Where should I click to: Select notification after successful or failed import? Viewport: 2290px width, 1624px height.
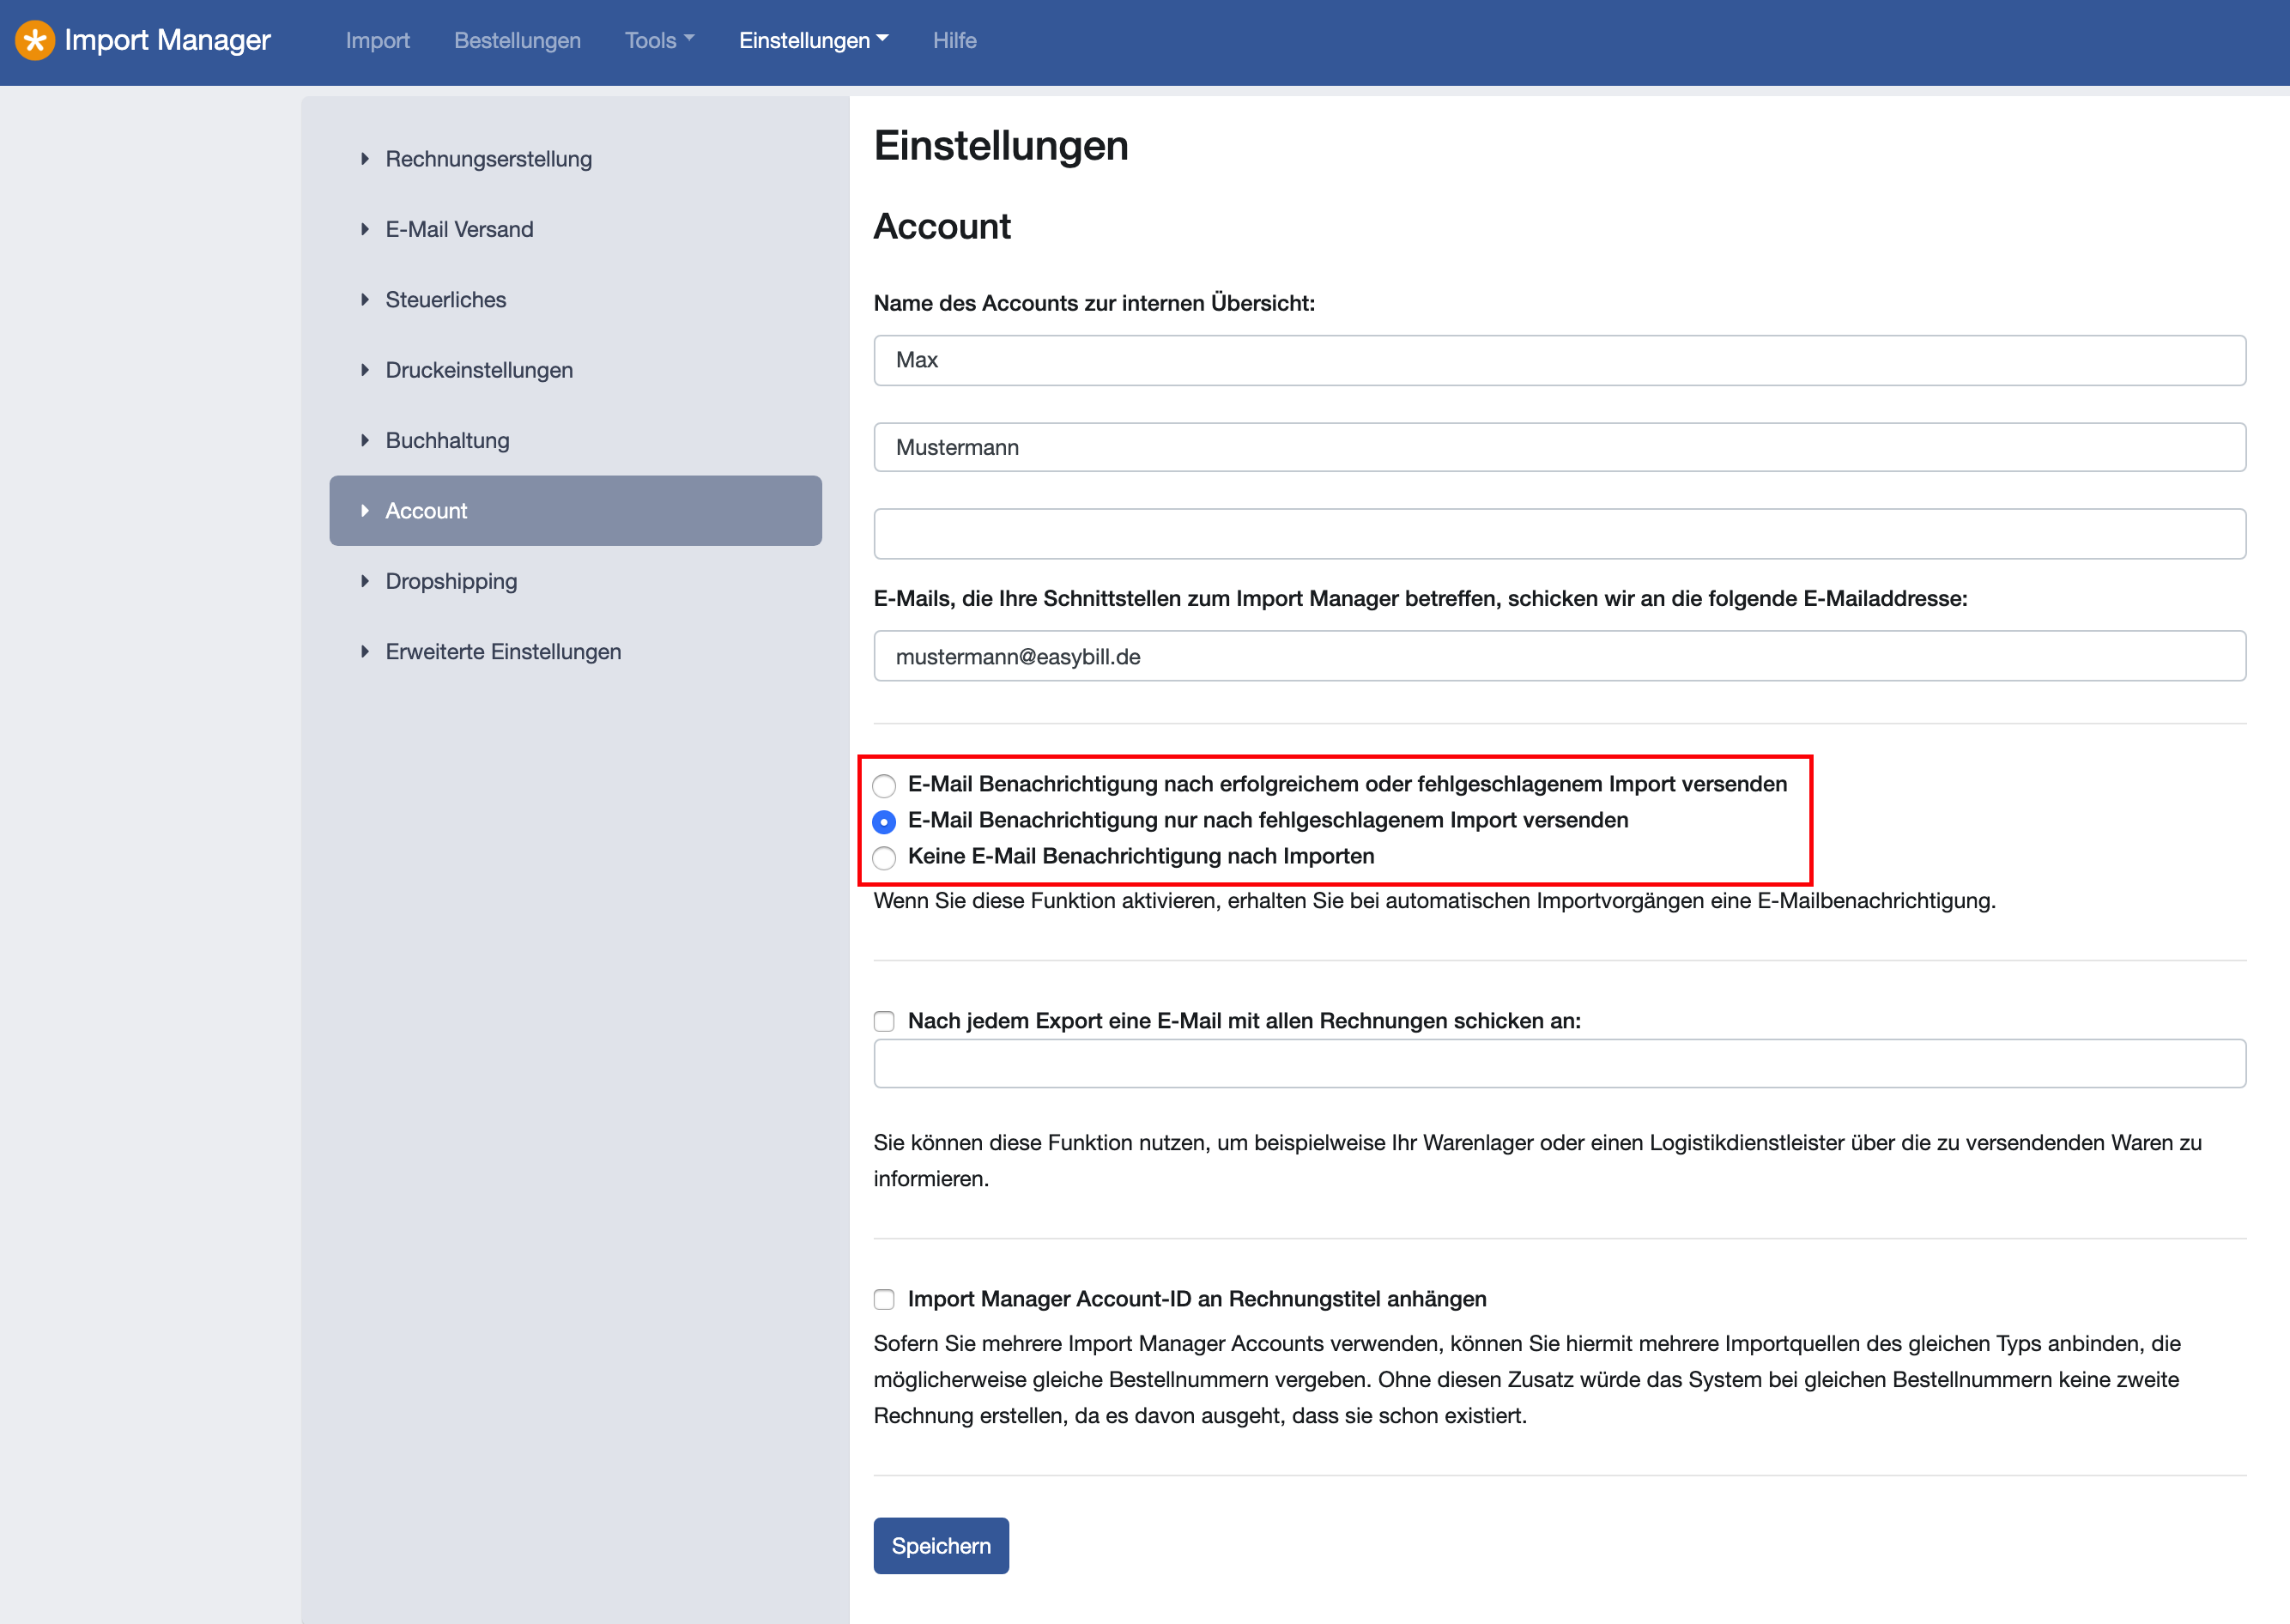click(884, 785)
